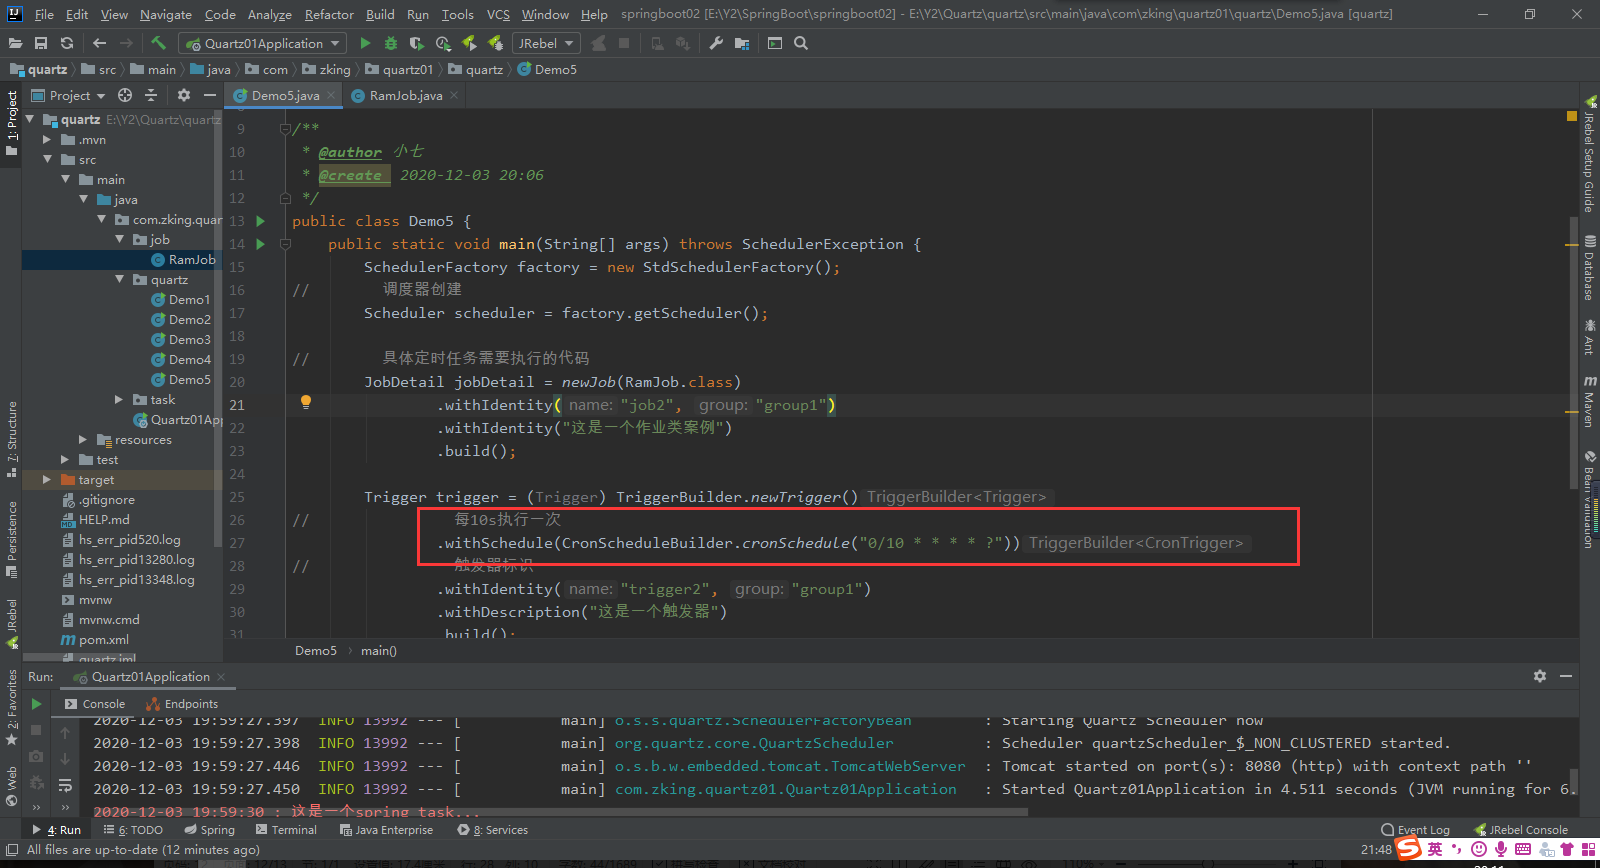Open the Spring tool window
The height and width of the screenshot is (868, 1600).
(210, 830)
